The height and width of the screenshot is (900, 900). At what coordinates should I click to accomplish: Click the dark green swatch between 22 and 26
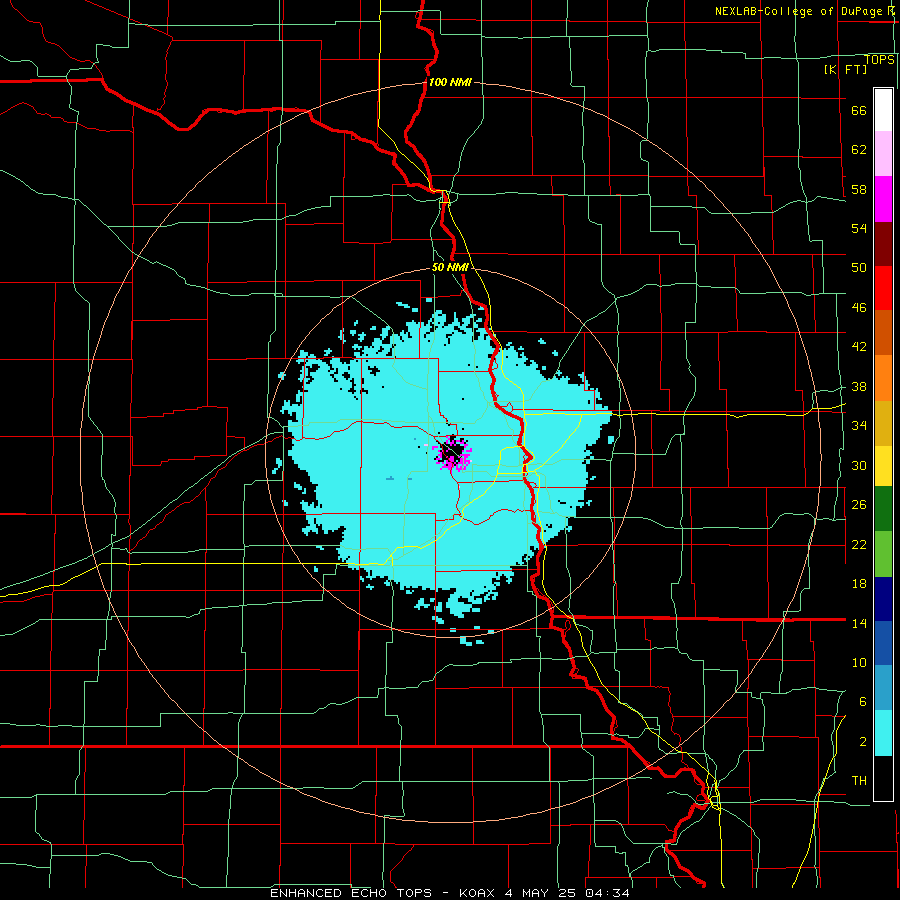click(883, 509)
